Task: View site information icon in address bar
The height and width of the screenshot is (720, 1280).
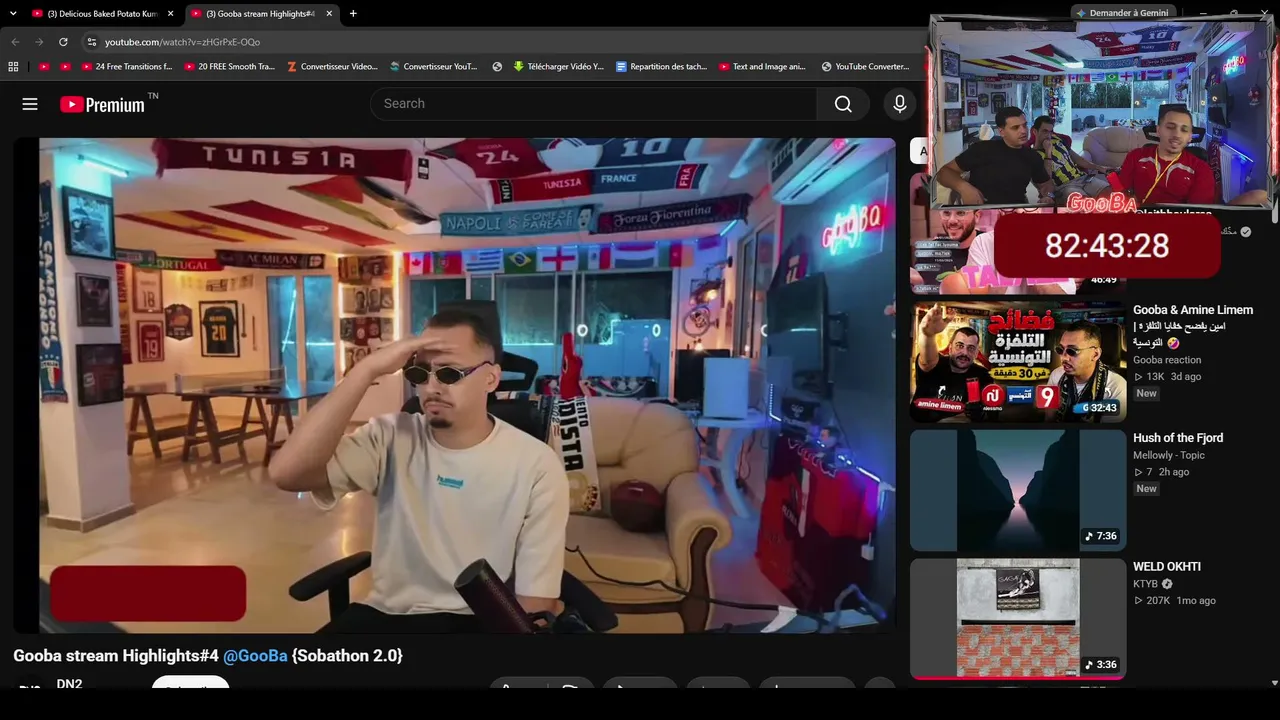Action: [x=91, y=42]
